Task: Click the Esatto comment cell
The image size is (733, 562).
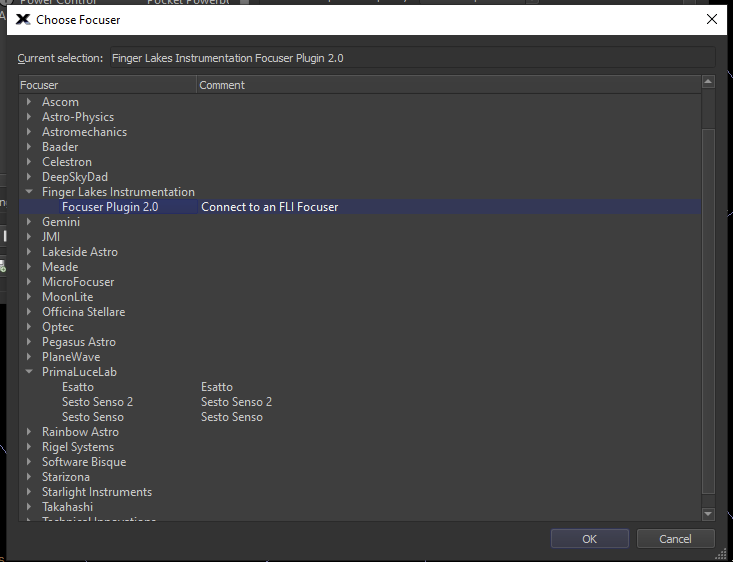Action: coord(216,387)
